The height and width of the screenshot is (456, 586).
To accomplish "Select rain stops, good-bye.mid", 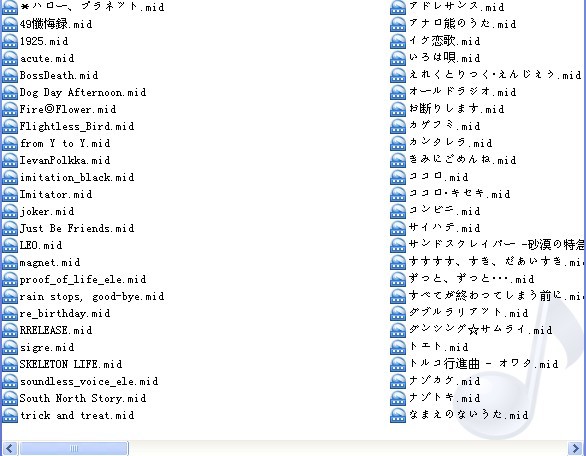I will click(x=92, y=296).
